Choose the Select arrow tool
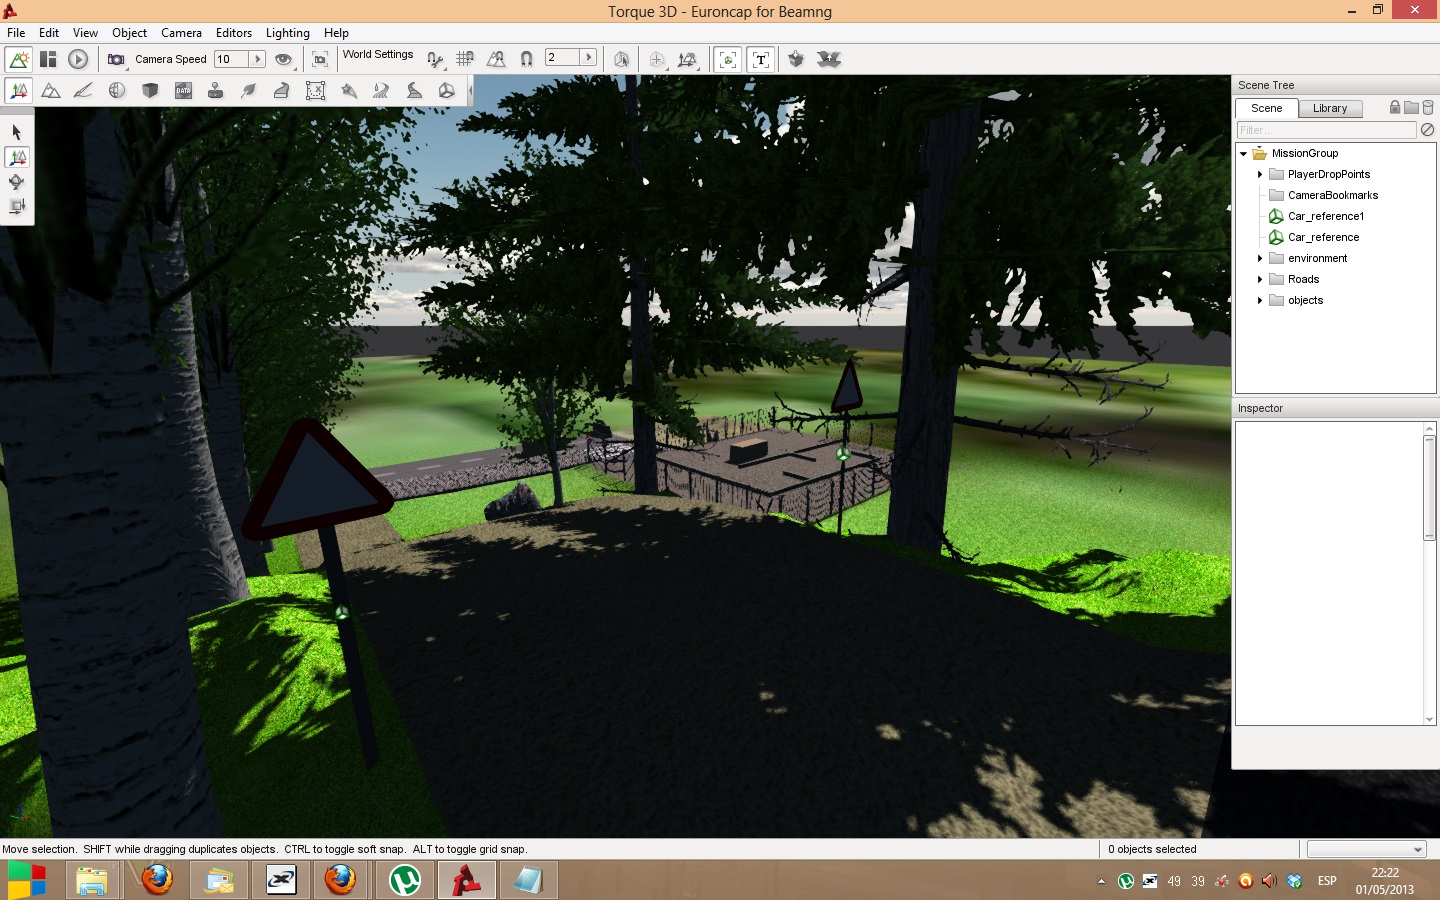The width and height of the screenshot is (1440, 900). (x=17, y=132)
